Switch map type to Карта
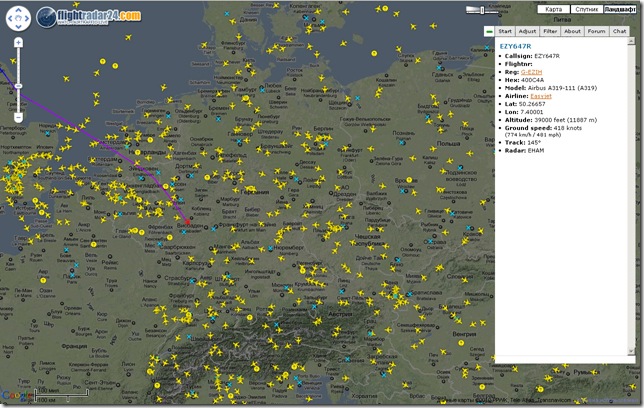Screen dimensions: 644x408 pyautogui.click(x=553, y=9)
